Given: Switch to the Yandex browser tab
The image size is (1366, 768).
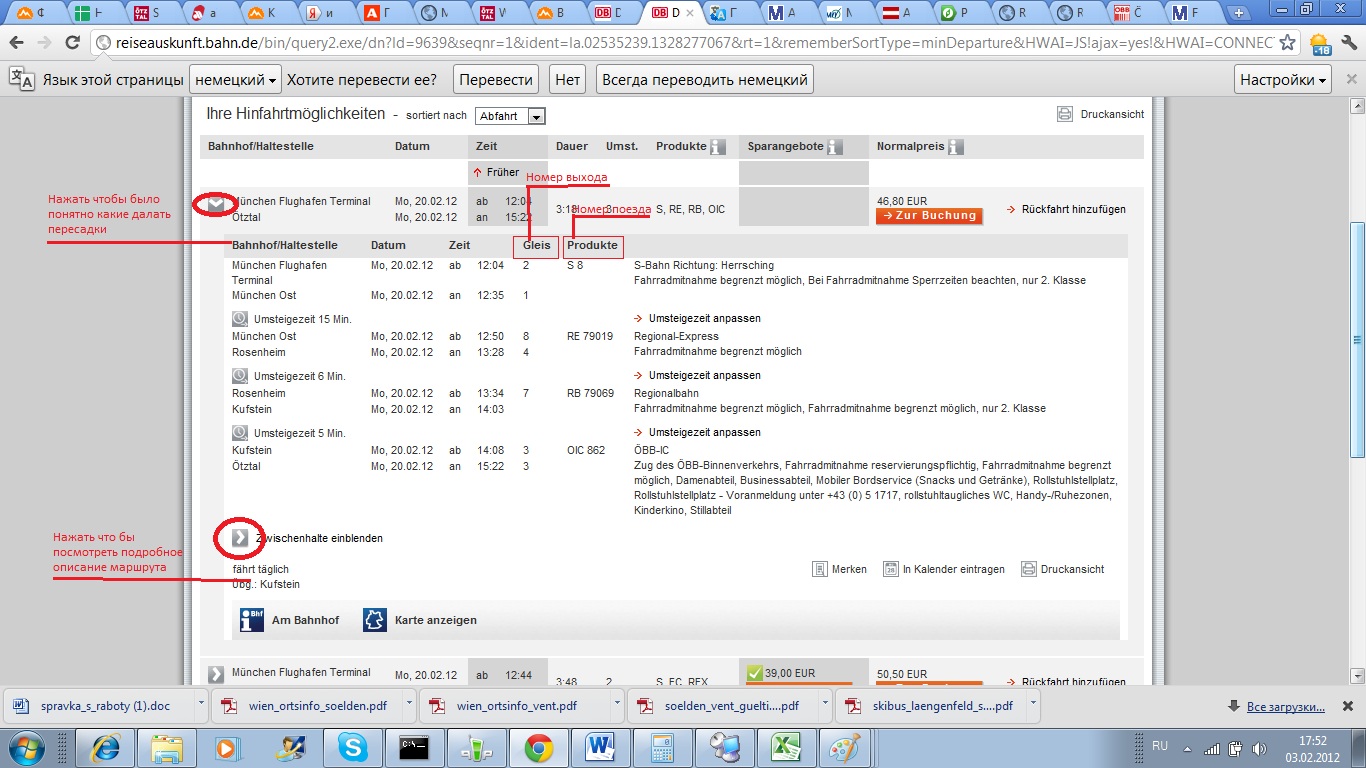Looking at the screenshot, I should tap(329, 13).
